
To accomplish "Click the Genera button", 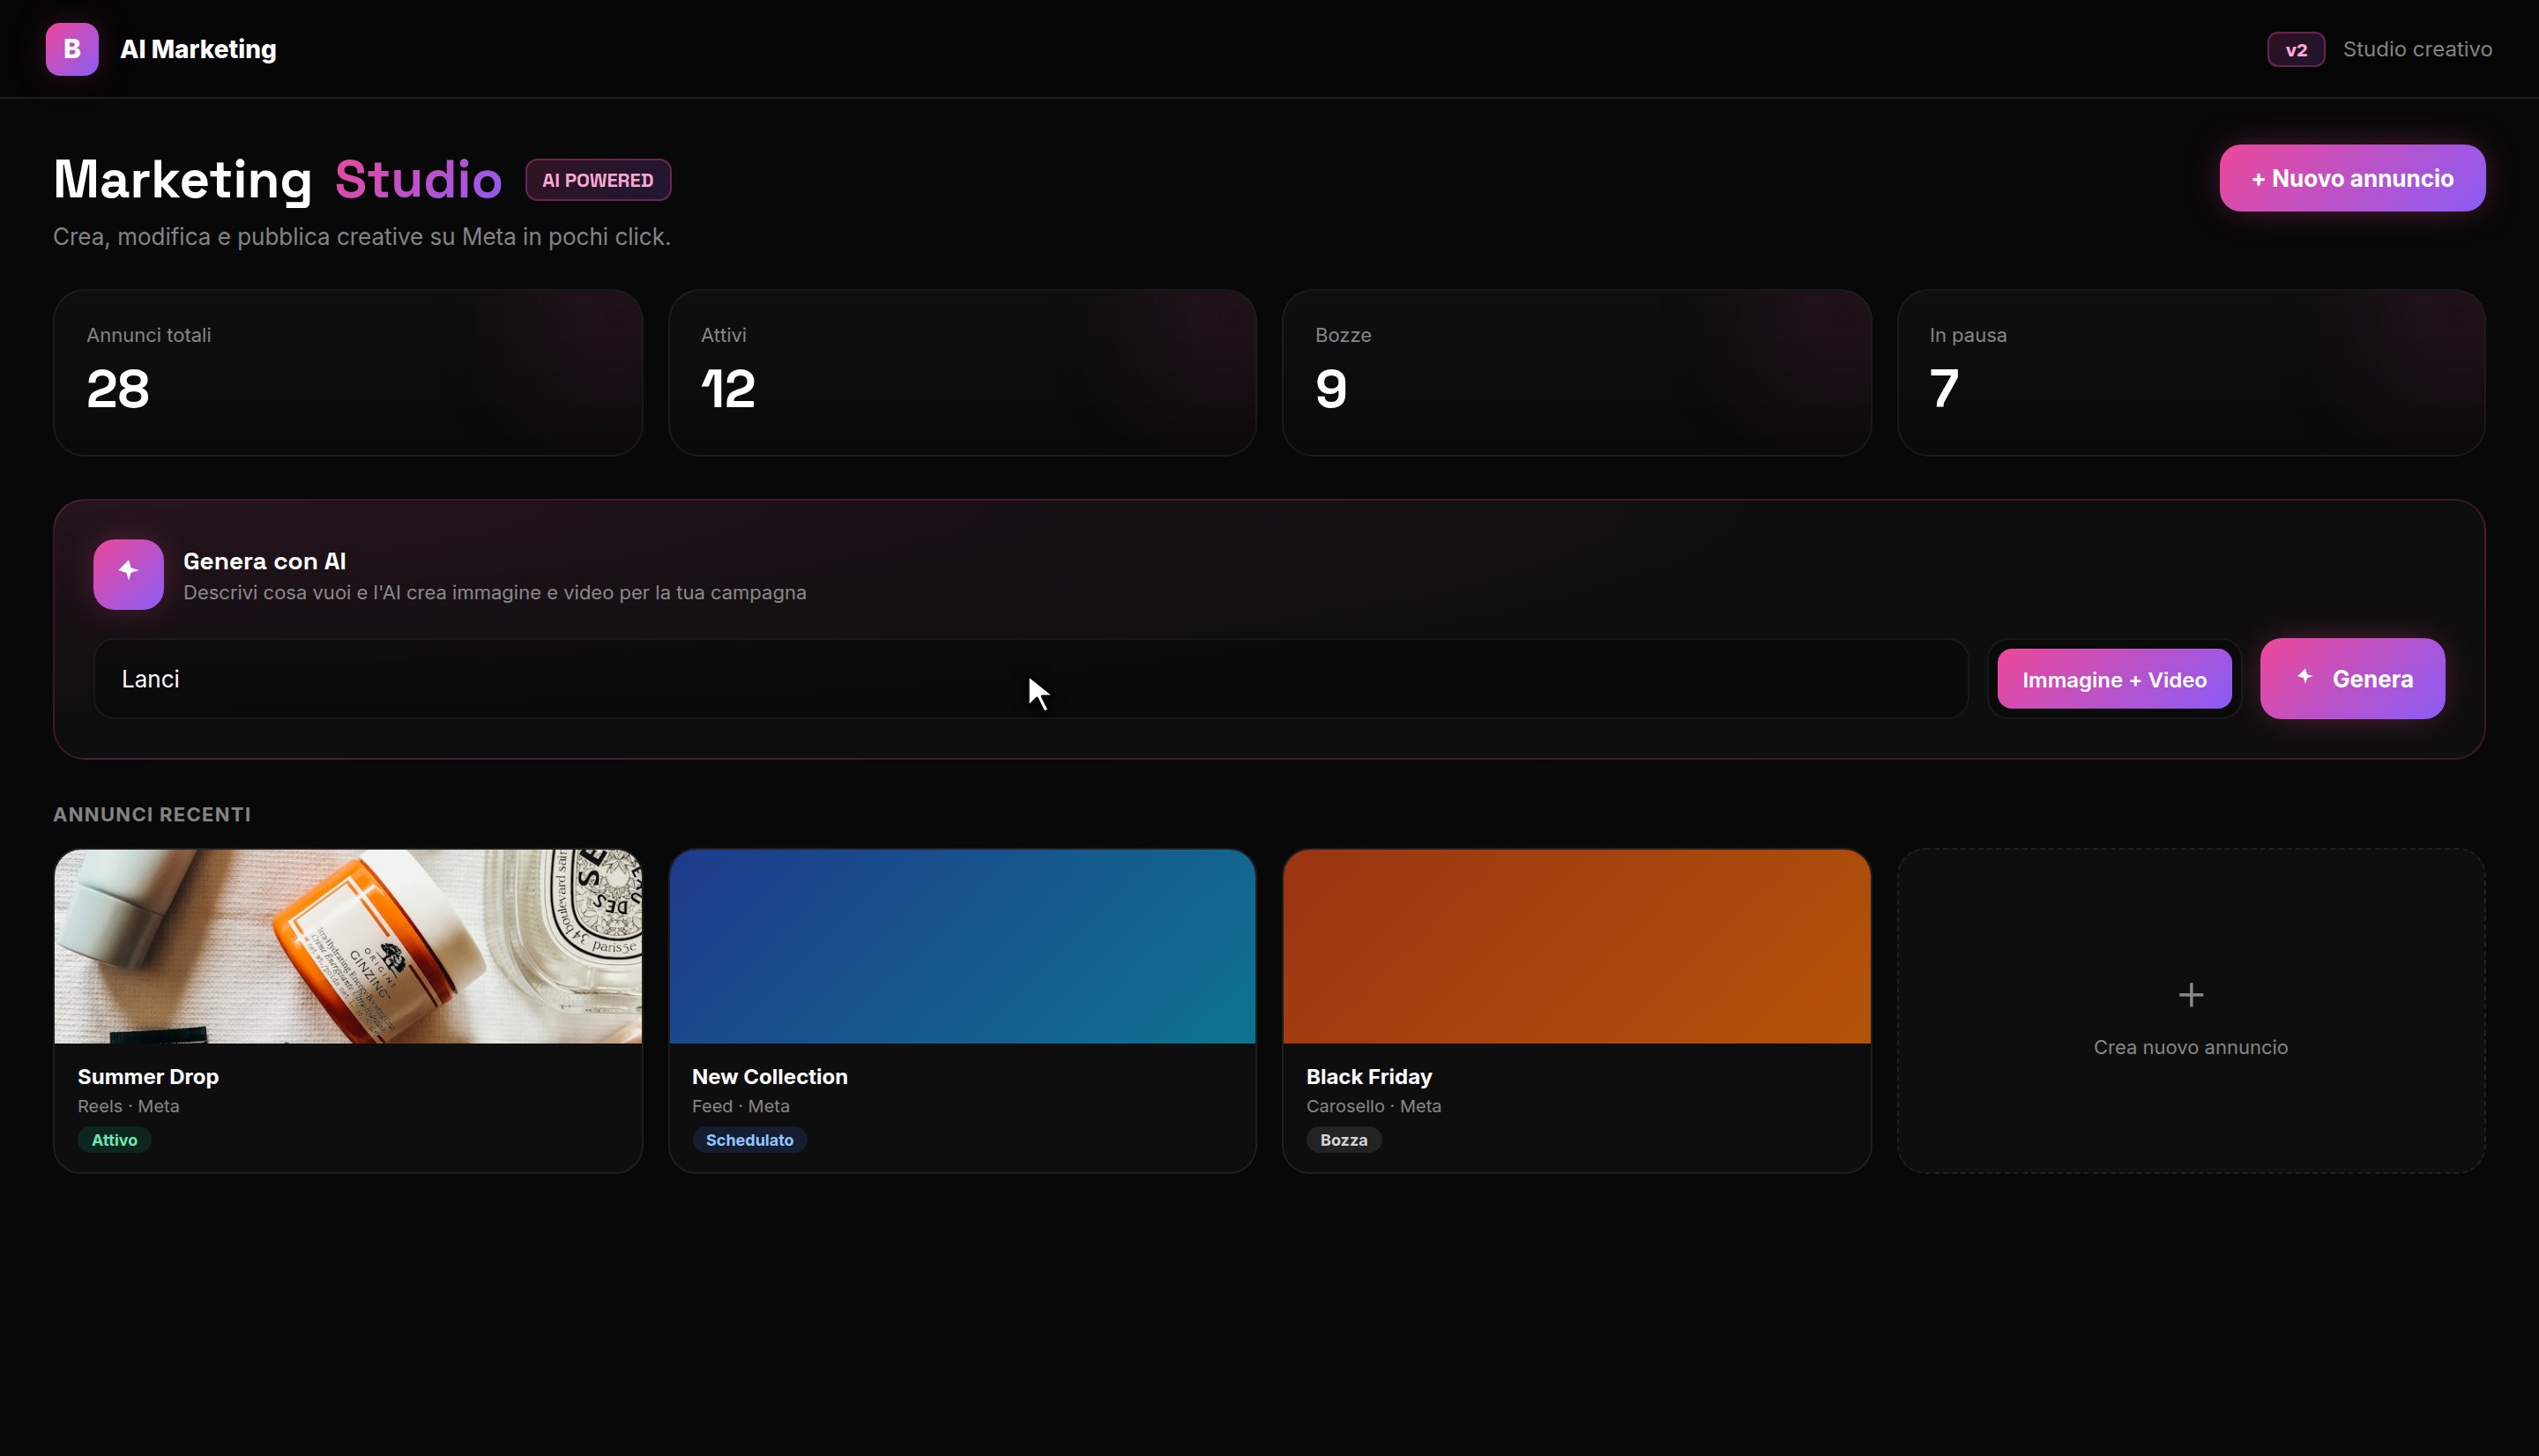I will (2351, 679).
